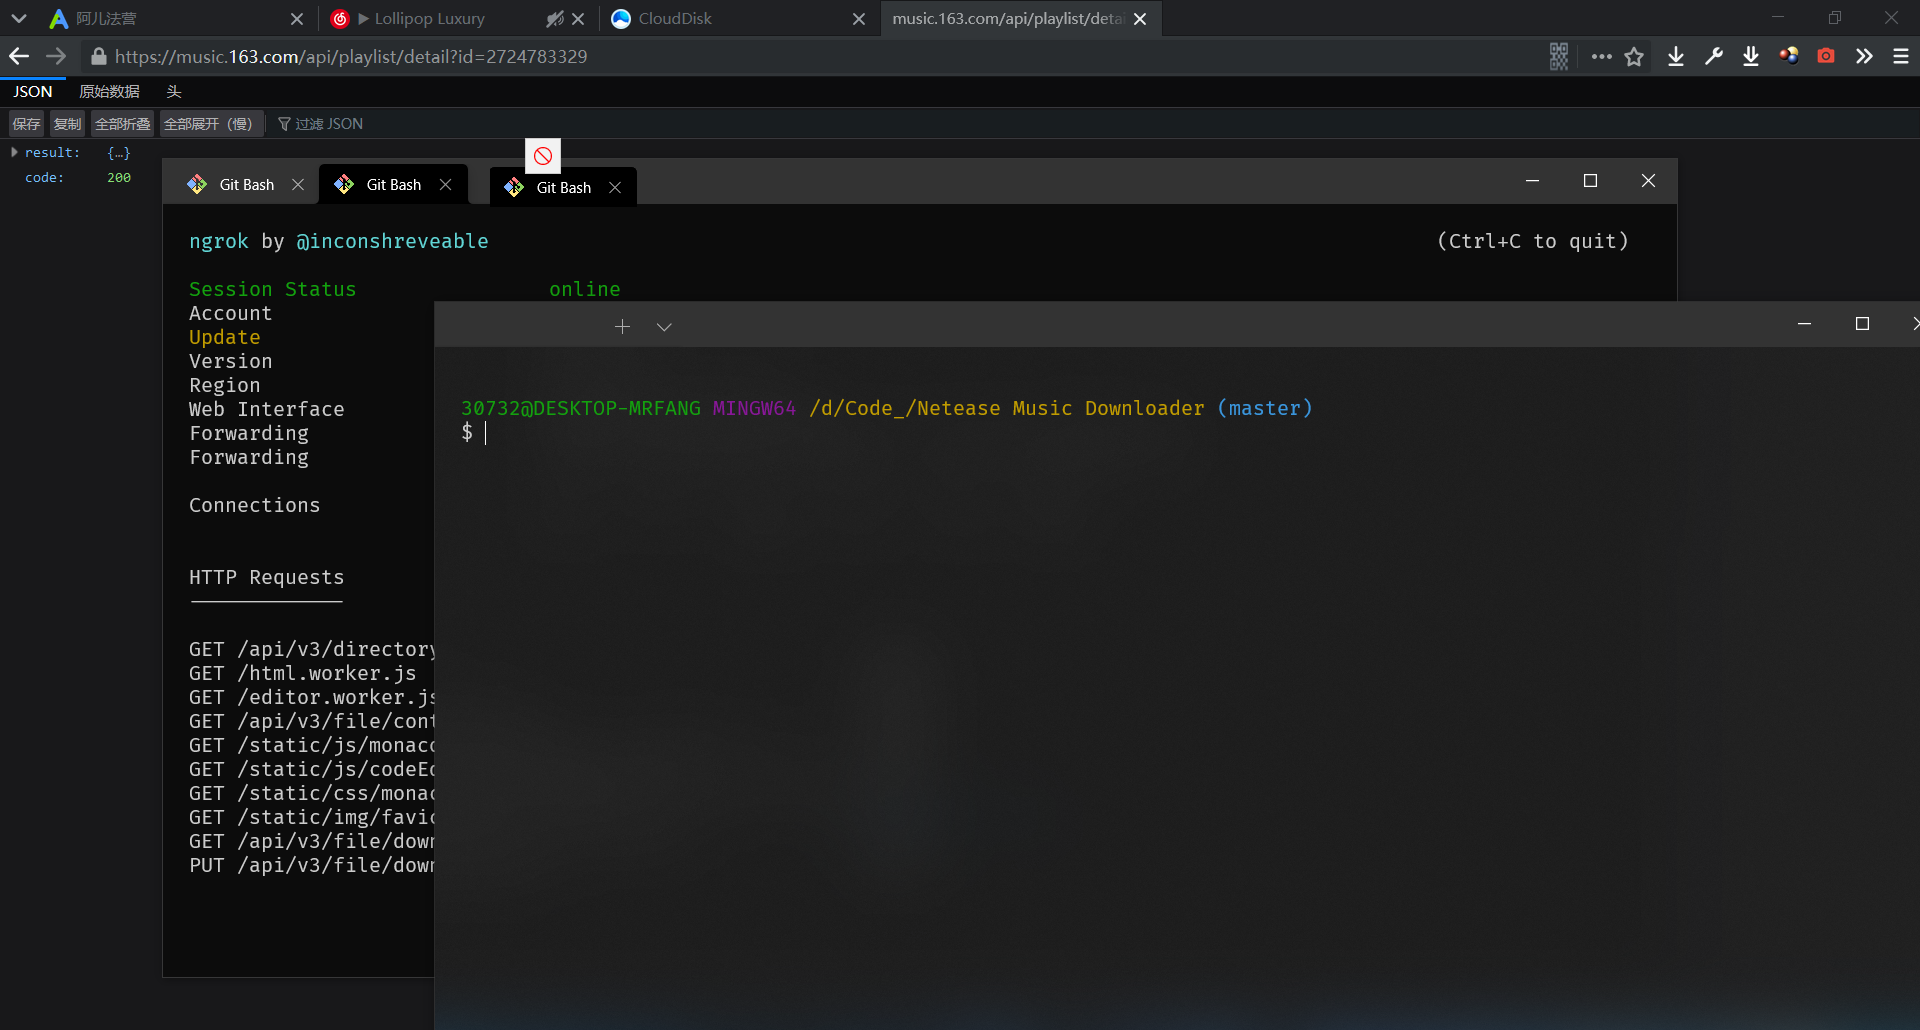Open the tab list chevron at top left
Viewport: 1920px width, 1030px height.
click(x=19, y=18)
